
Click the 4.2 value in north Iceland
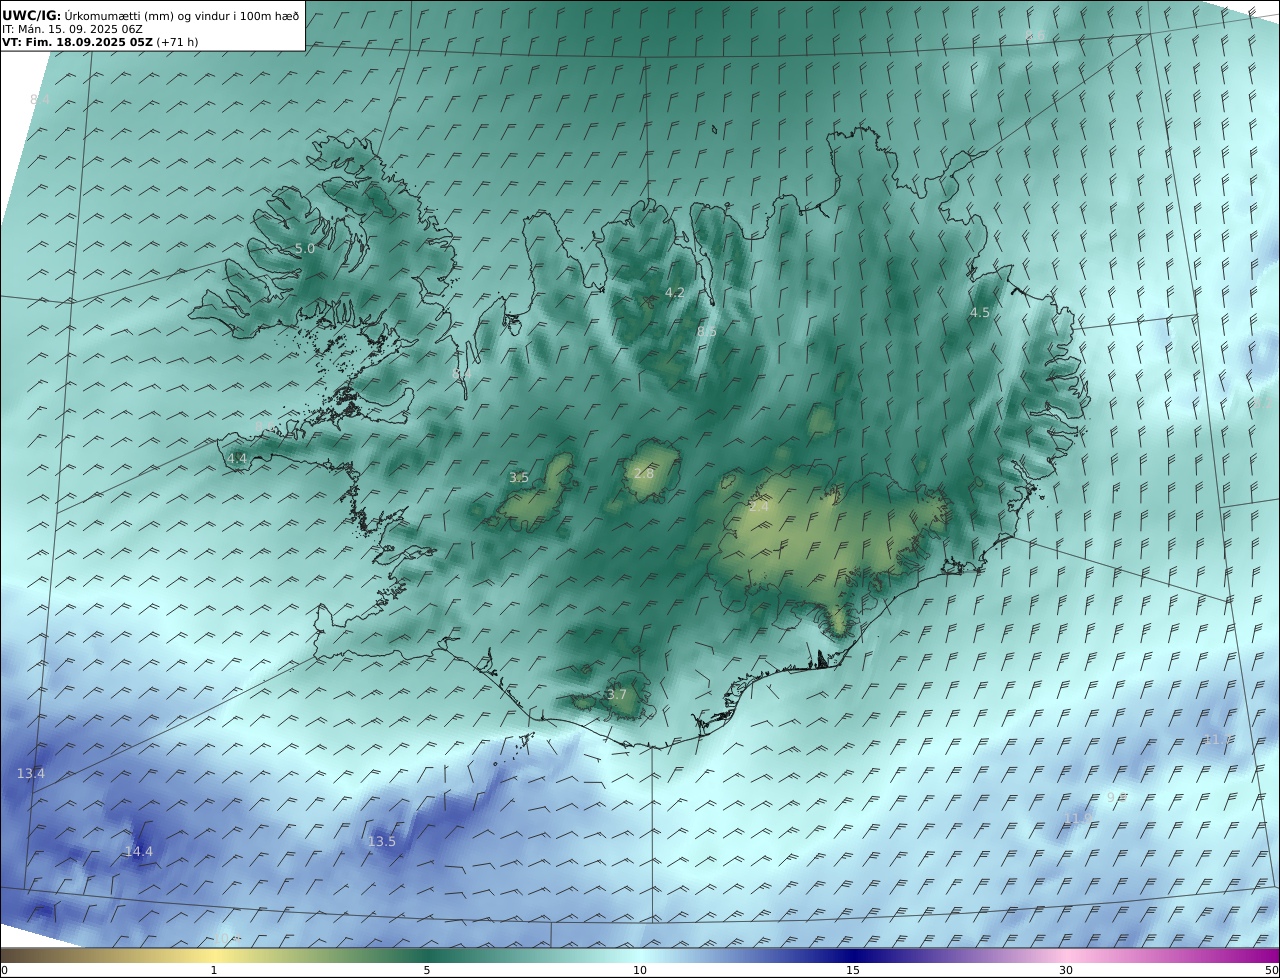coord(675,292)
